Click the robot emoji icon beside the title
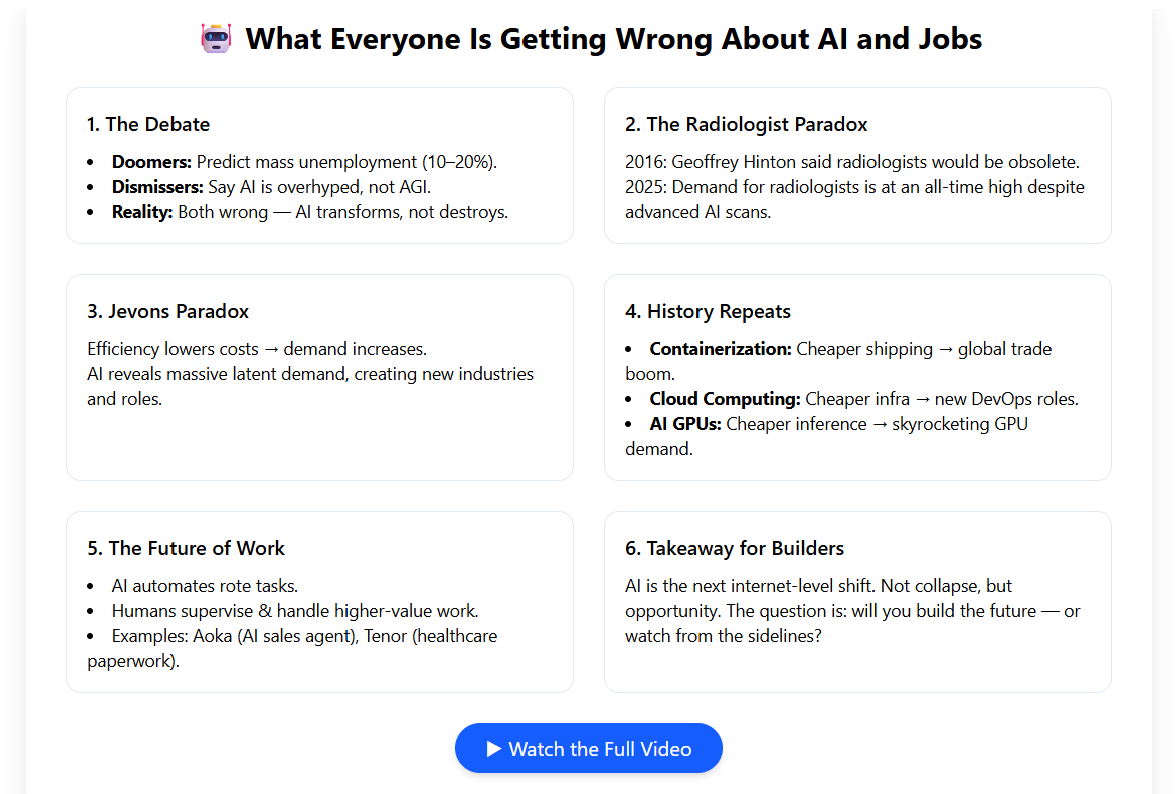The width and height of the screenshot is (1176, 794). click(216, 38)
